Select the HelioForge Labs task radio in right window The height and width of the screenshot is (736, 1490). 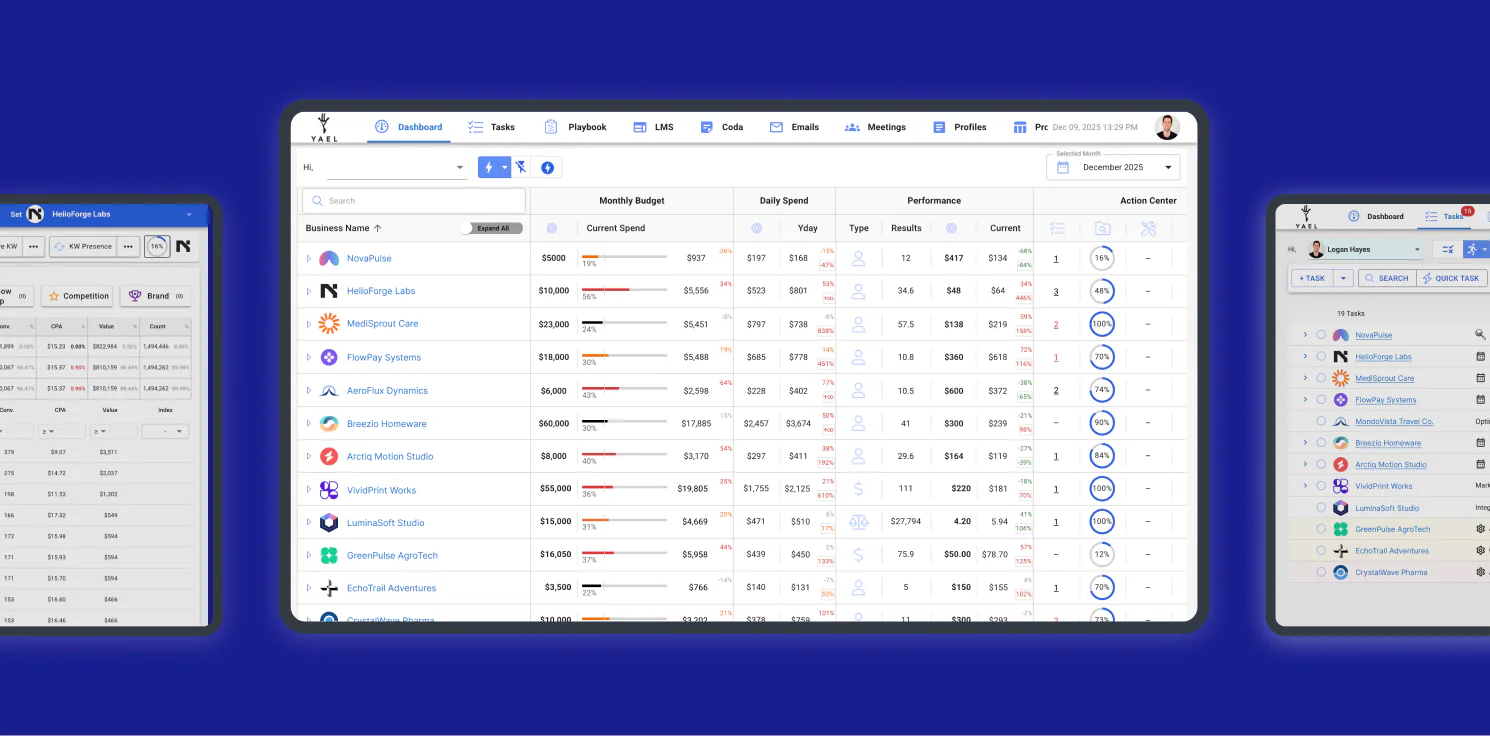(1321, 356)
